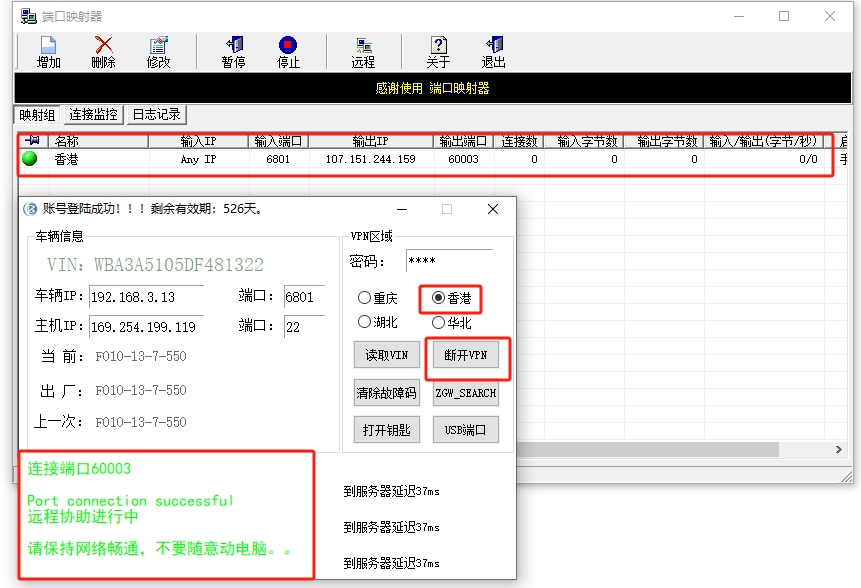The image size is (861, 588).
Task: Choose the 湖北 VPN region option
Action: (365, 323)
